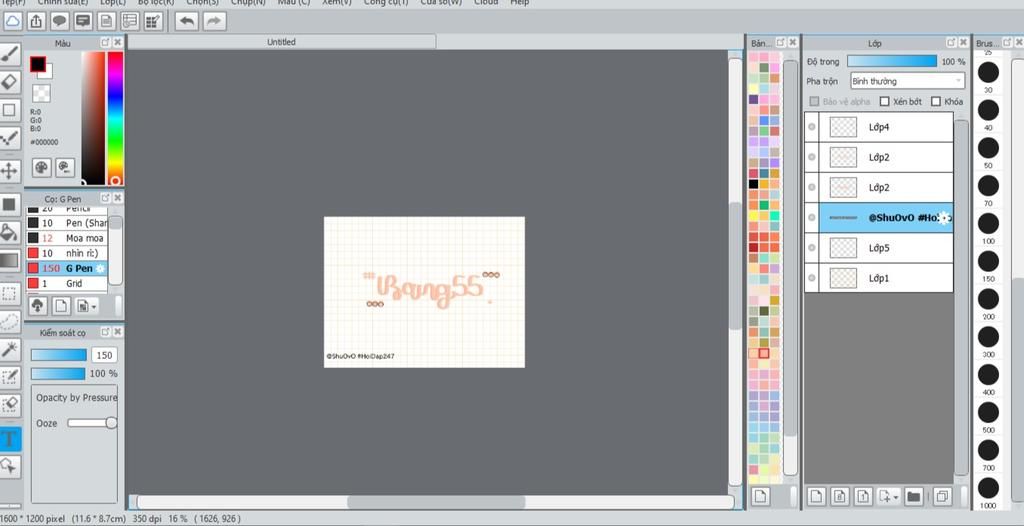Select the Brush tool in left toolbar
Viewport: 1024px width, 526px height.
point(10,55)
